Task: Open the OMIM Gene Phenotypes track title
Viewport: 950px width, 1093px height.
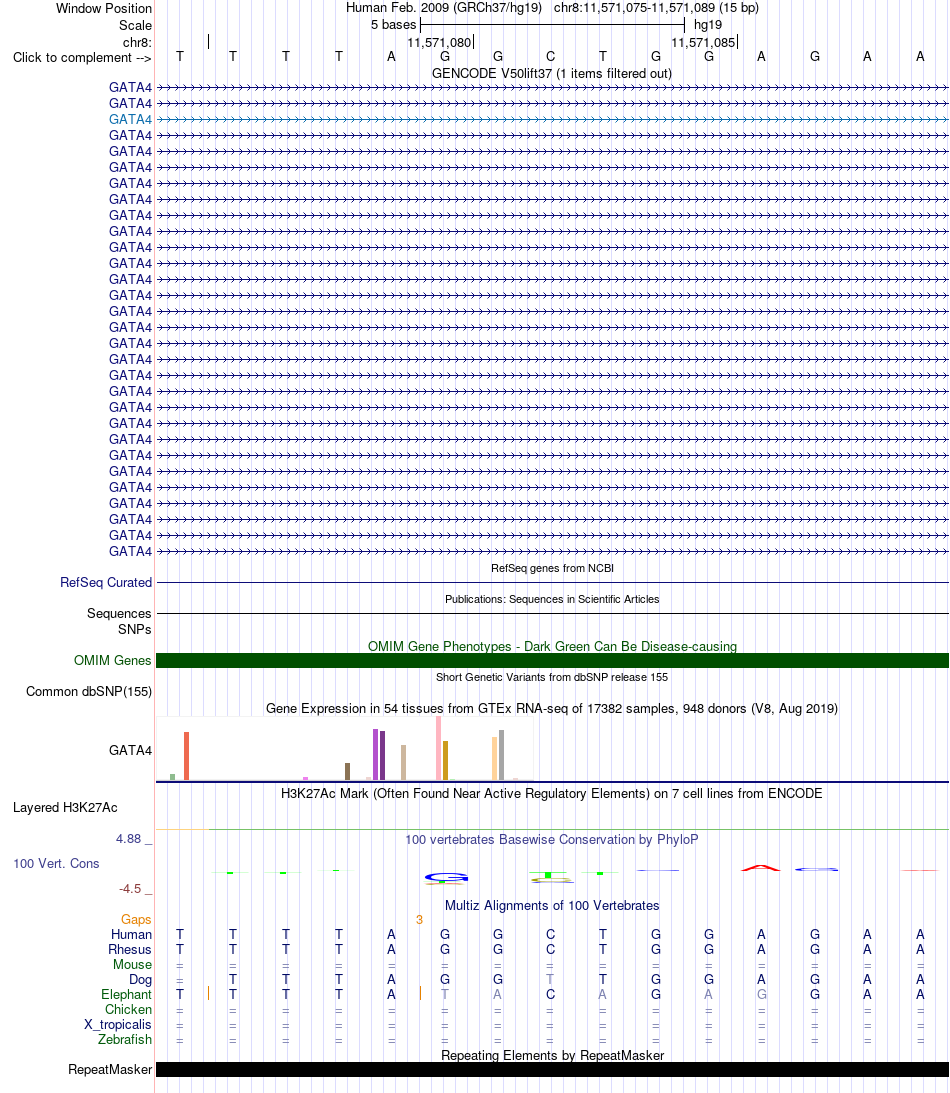Action: pos(552,646)
